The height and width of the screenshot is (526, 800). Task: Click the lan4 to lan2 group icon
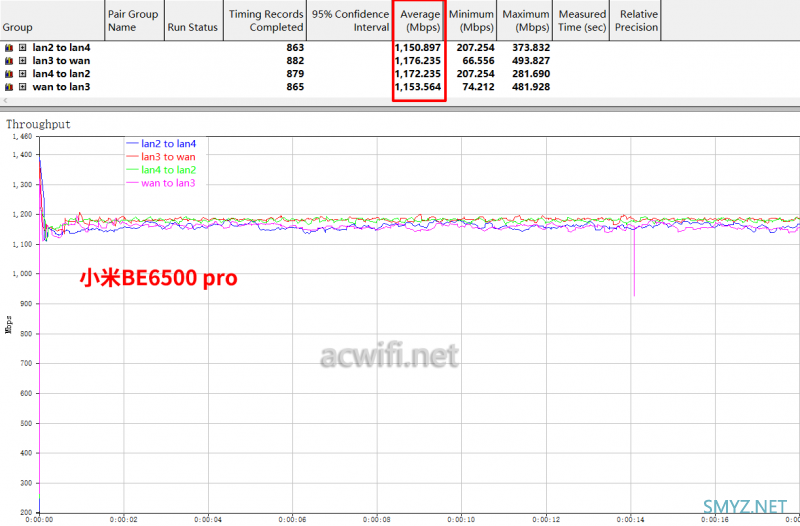click(x=9, y=74)
